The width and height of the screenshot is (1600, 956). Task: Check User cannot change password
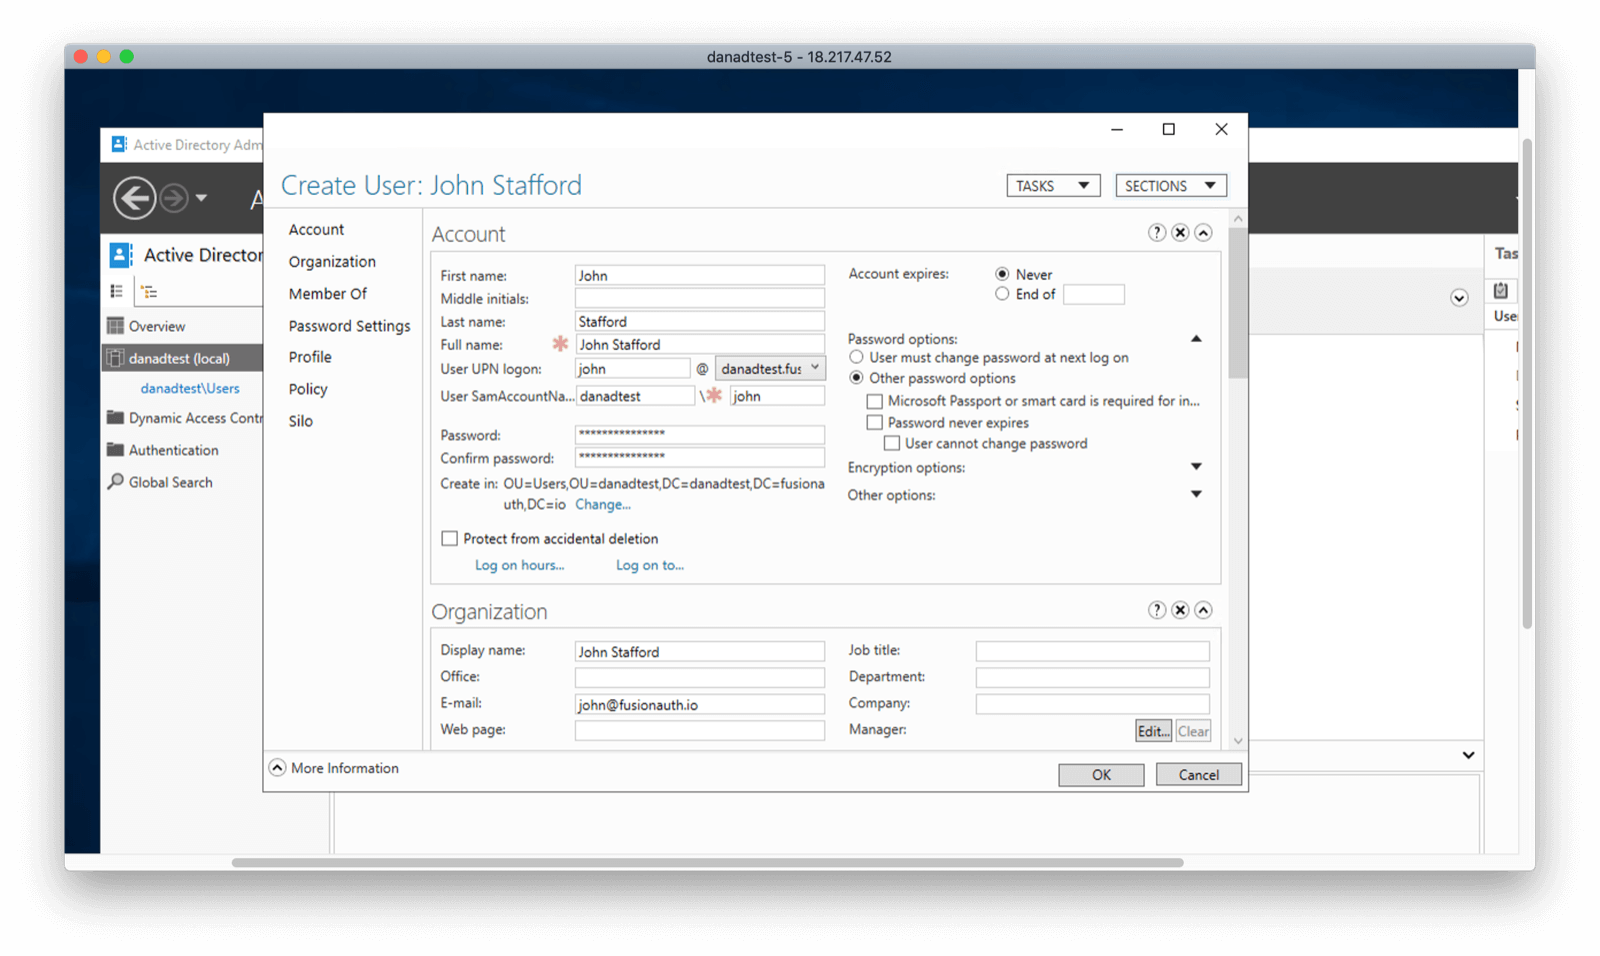892,443
